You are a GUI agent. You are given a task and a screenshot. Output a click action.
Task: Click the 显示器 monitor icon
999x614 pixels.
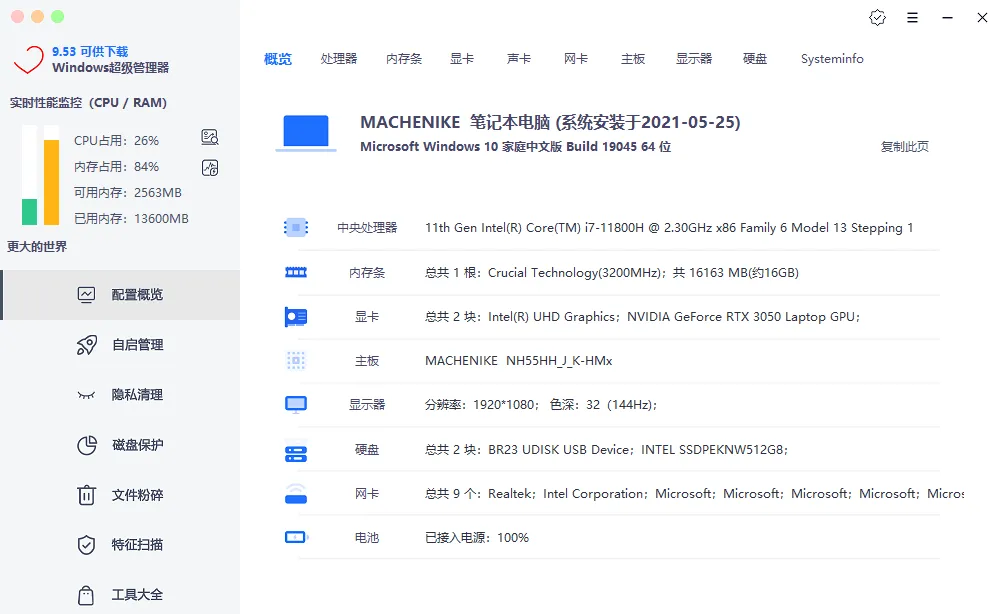(x=296, y=404)
